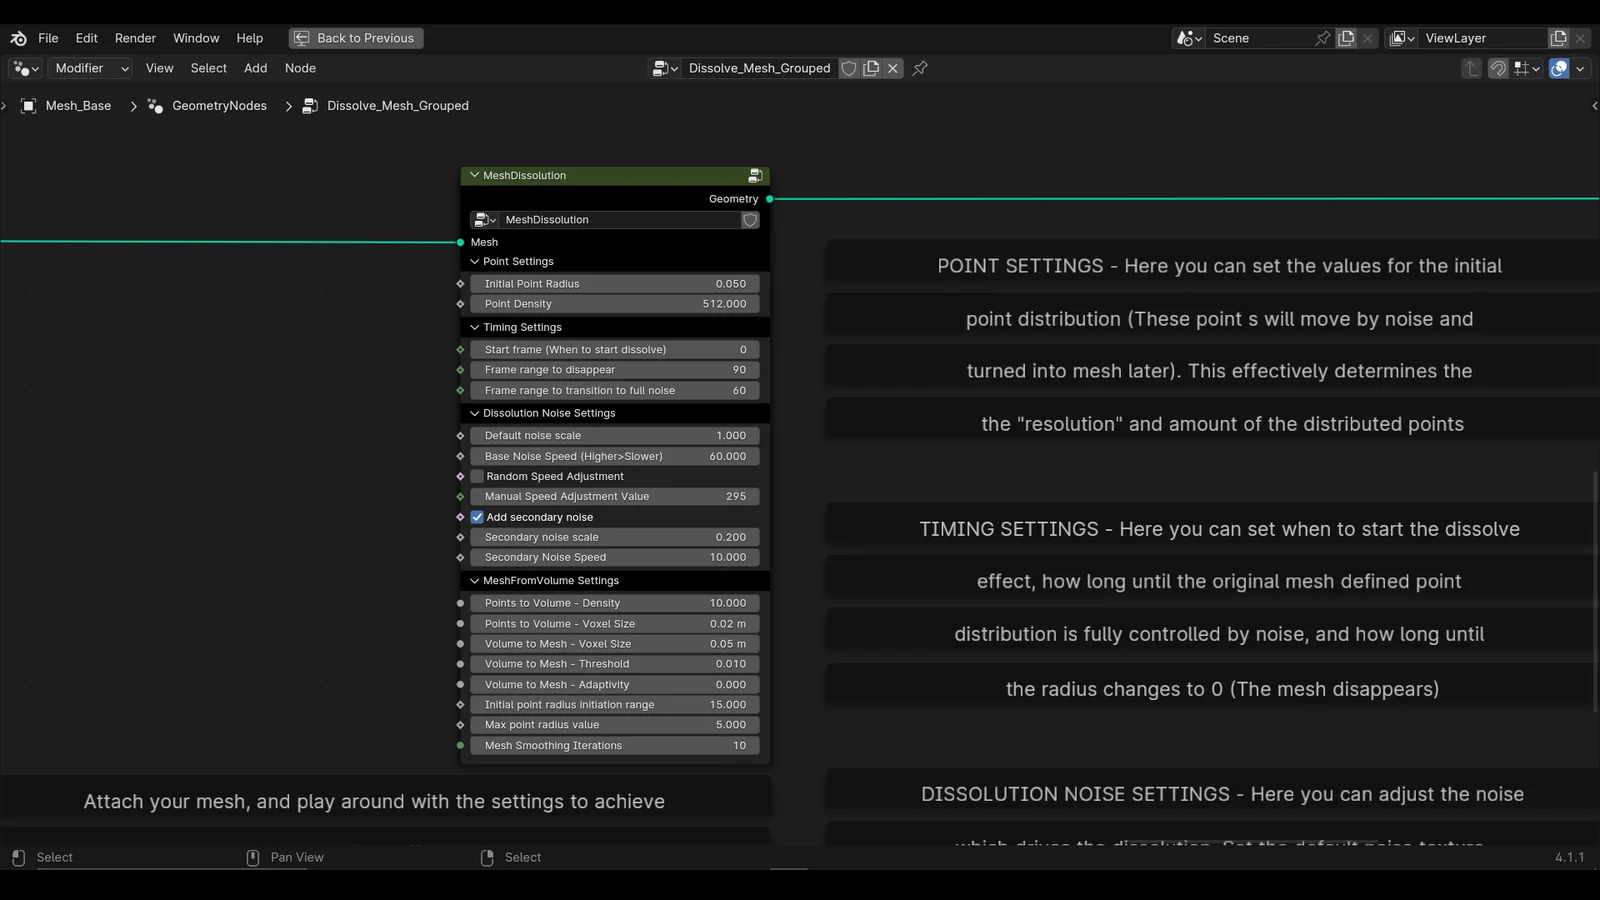Viewport: 1600px width, 900px height.
Task: Click the node group icon on MeshDissolution header
Action: click(x=755, y=175)
